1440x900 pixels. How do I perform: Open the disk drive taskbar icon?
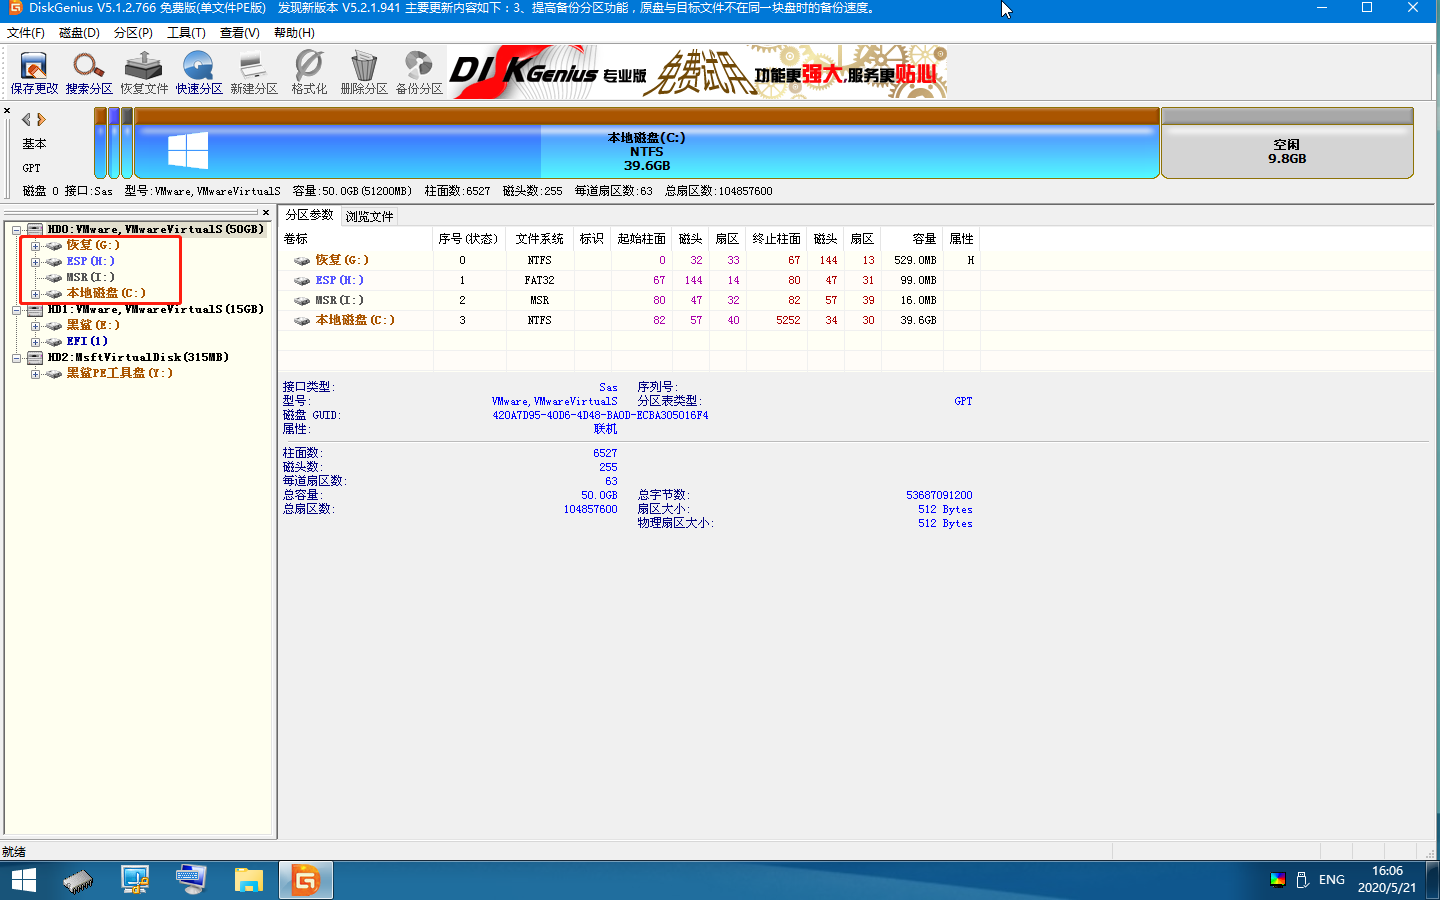click(78, 880)
